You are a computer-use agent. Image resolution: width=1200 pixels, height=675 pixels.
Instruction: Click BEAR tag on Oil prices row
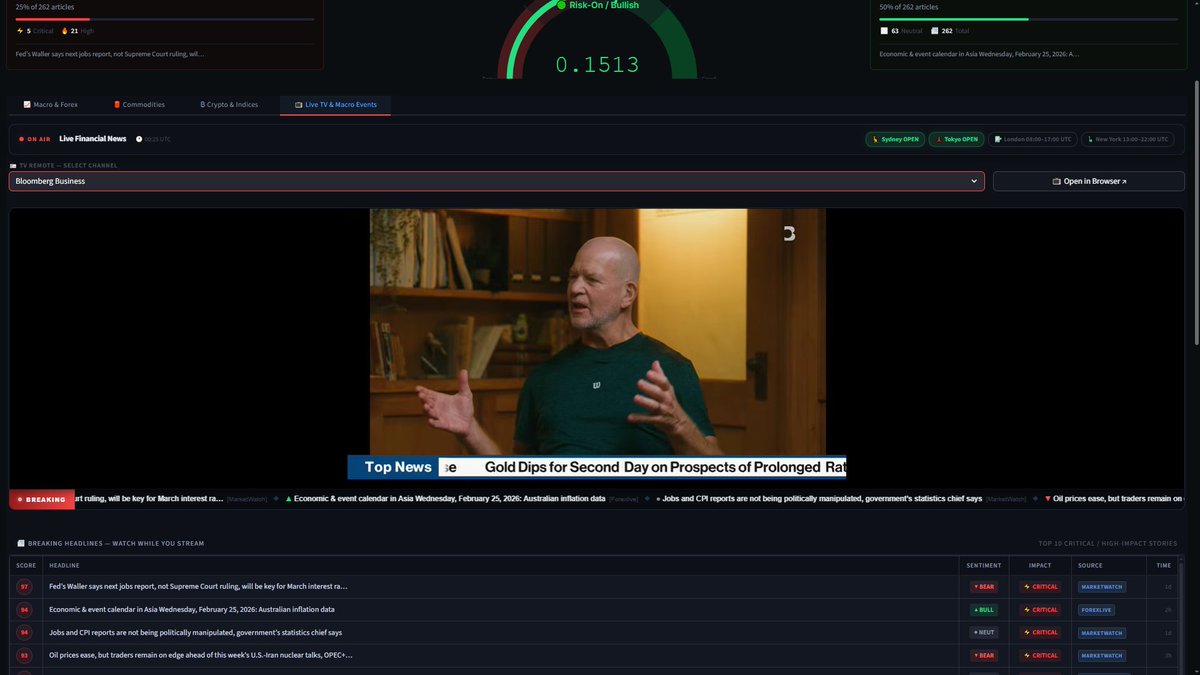click(984, 655)
